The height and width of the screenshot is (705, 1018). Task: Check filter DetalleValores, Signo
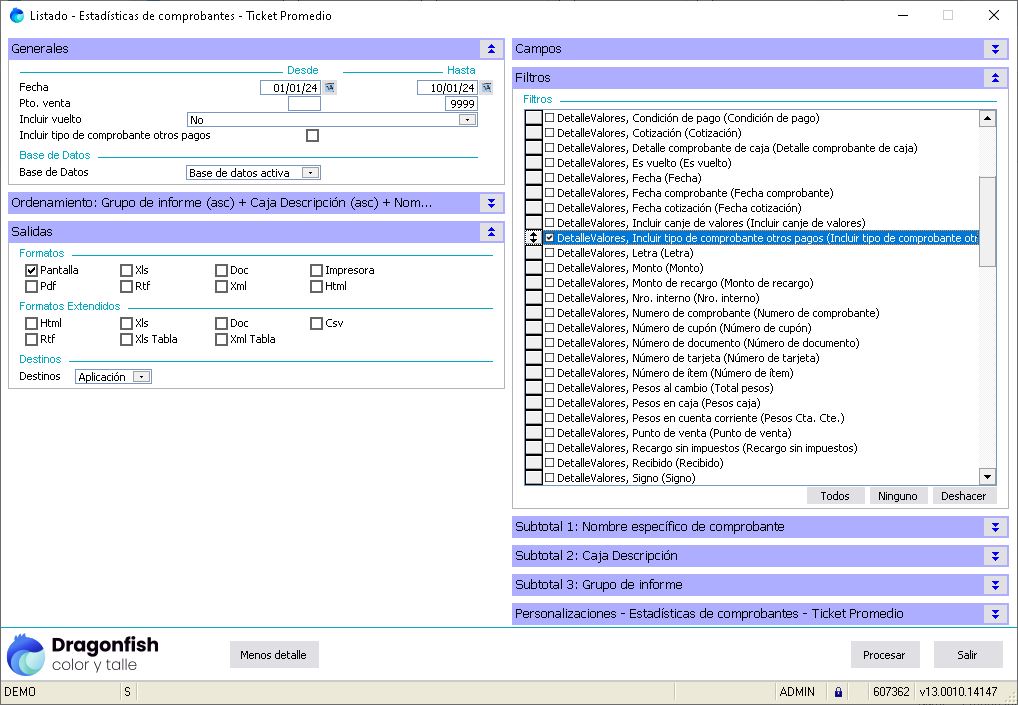coord(549,478)
